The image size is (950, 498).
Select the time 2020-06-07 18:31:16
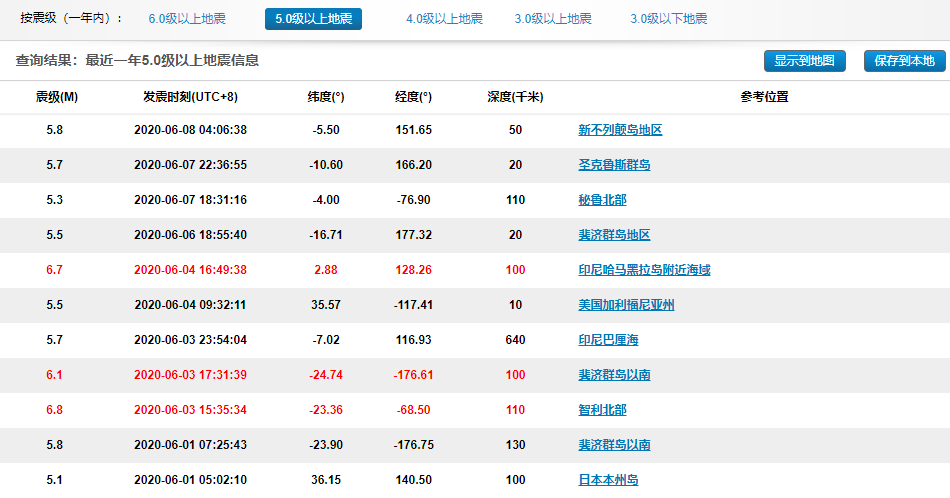(190, 200)
